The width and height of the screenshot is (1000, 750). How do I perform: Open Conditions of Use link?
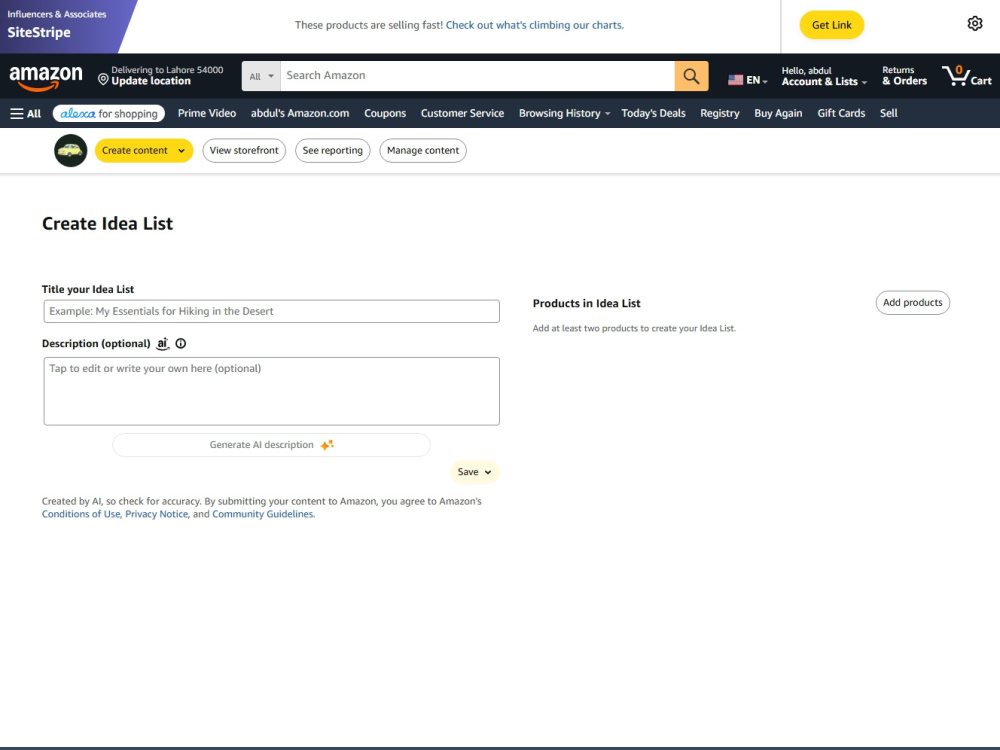(x=81, y=514)
